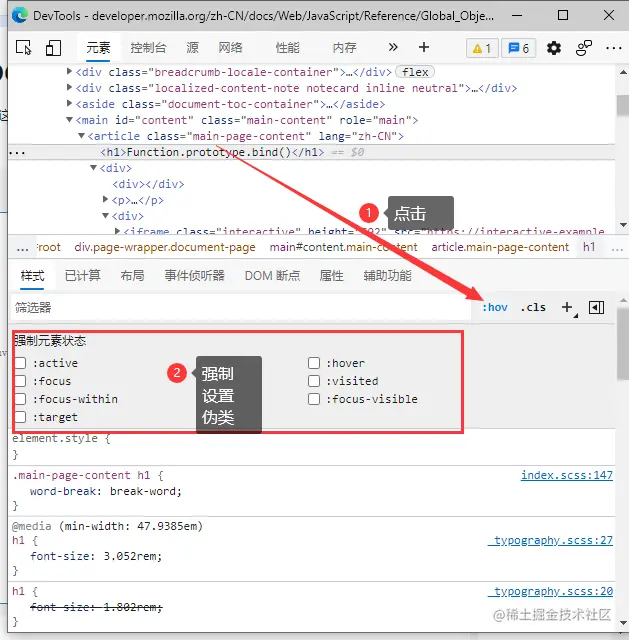Enable the :focus forced state

point(20,381)
